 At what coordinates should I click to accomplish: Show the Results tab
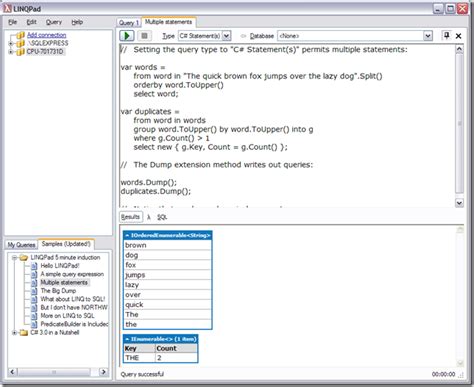pyautogui.click(x=131, y=217)
